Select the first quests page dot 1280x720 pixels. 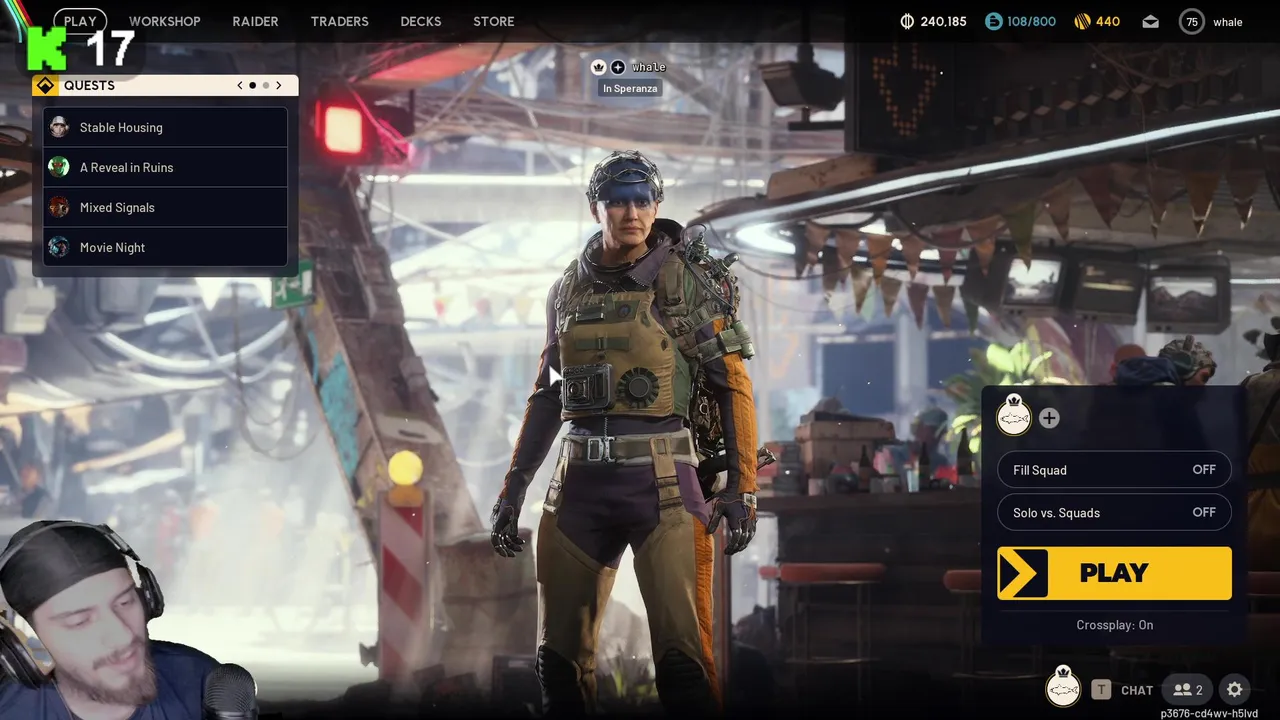pyautogui.click(x=253, y=85)
